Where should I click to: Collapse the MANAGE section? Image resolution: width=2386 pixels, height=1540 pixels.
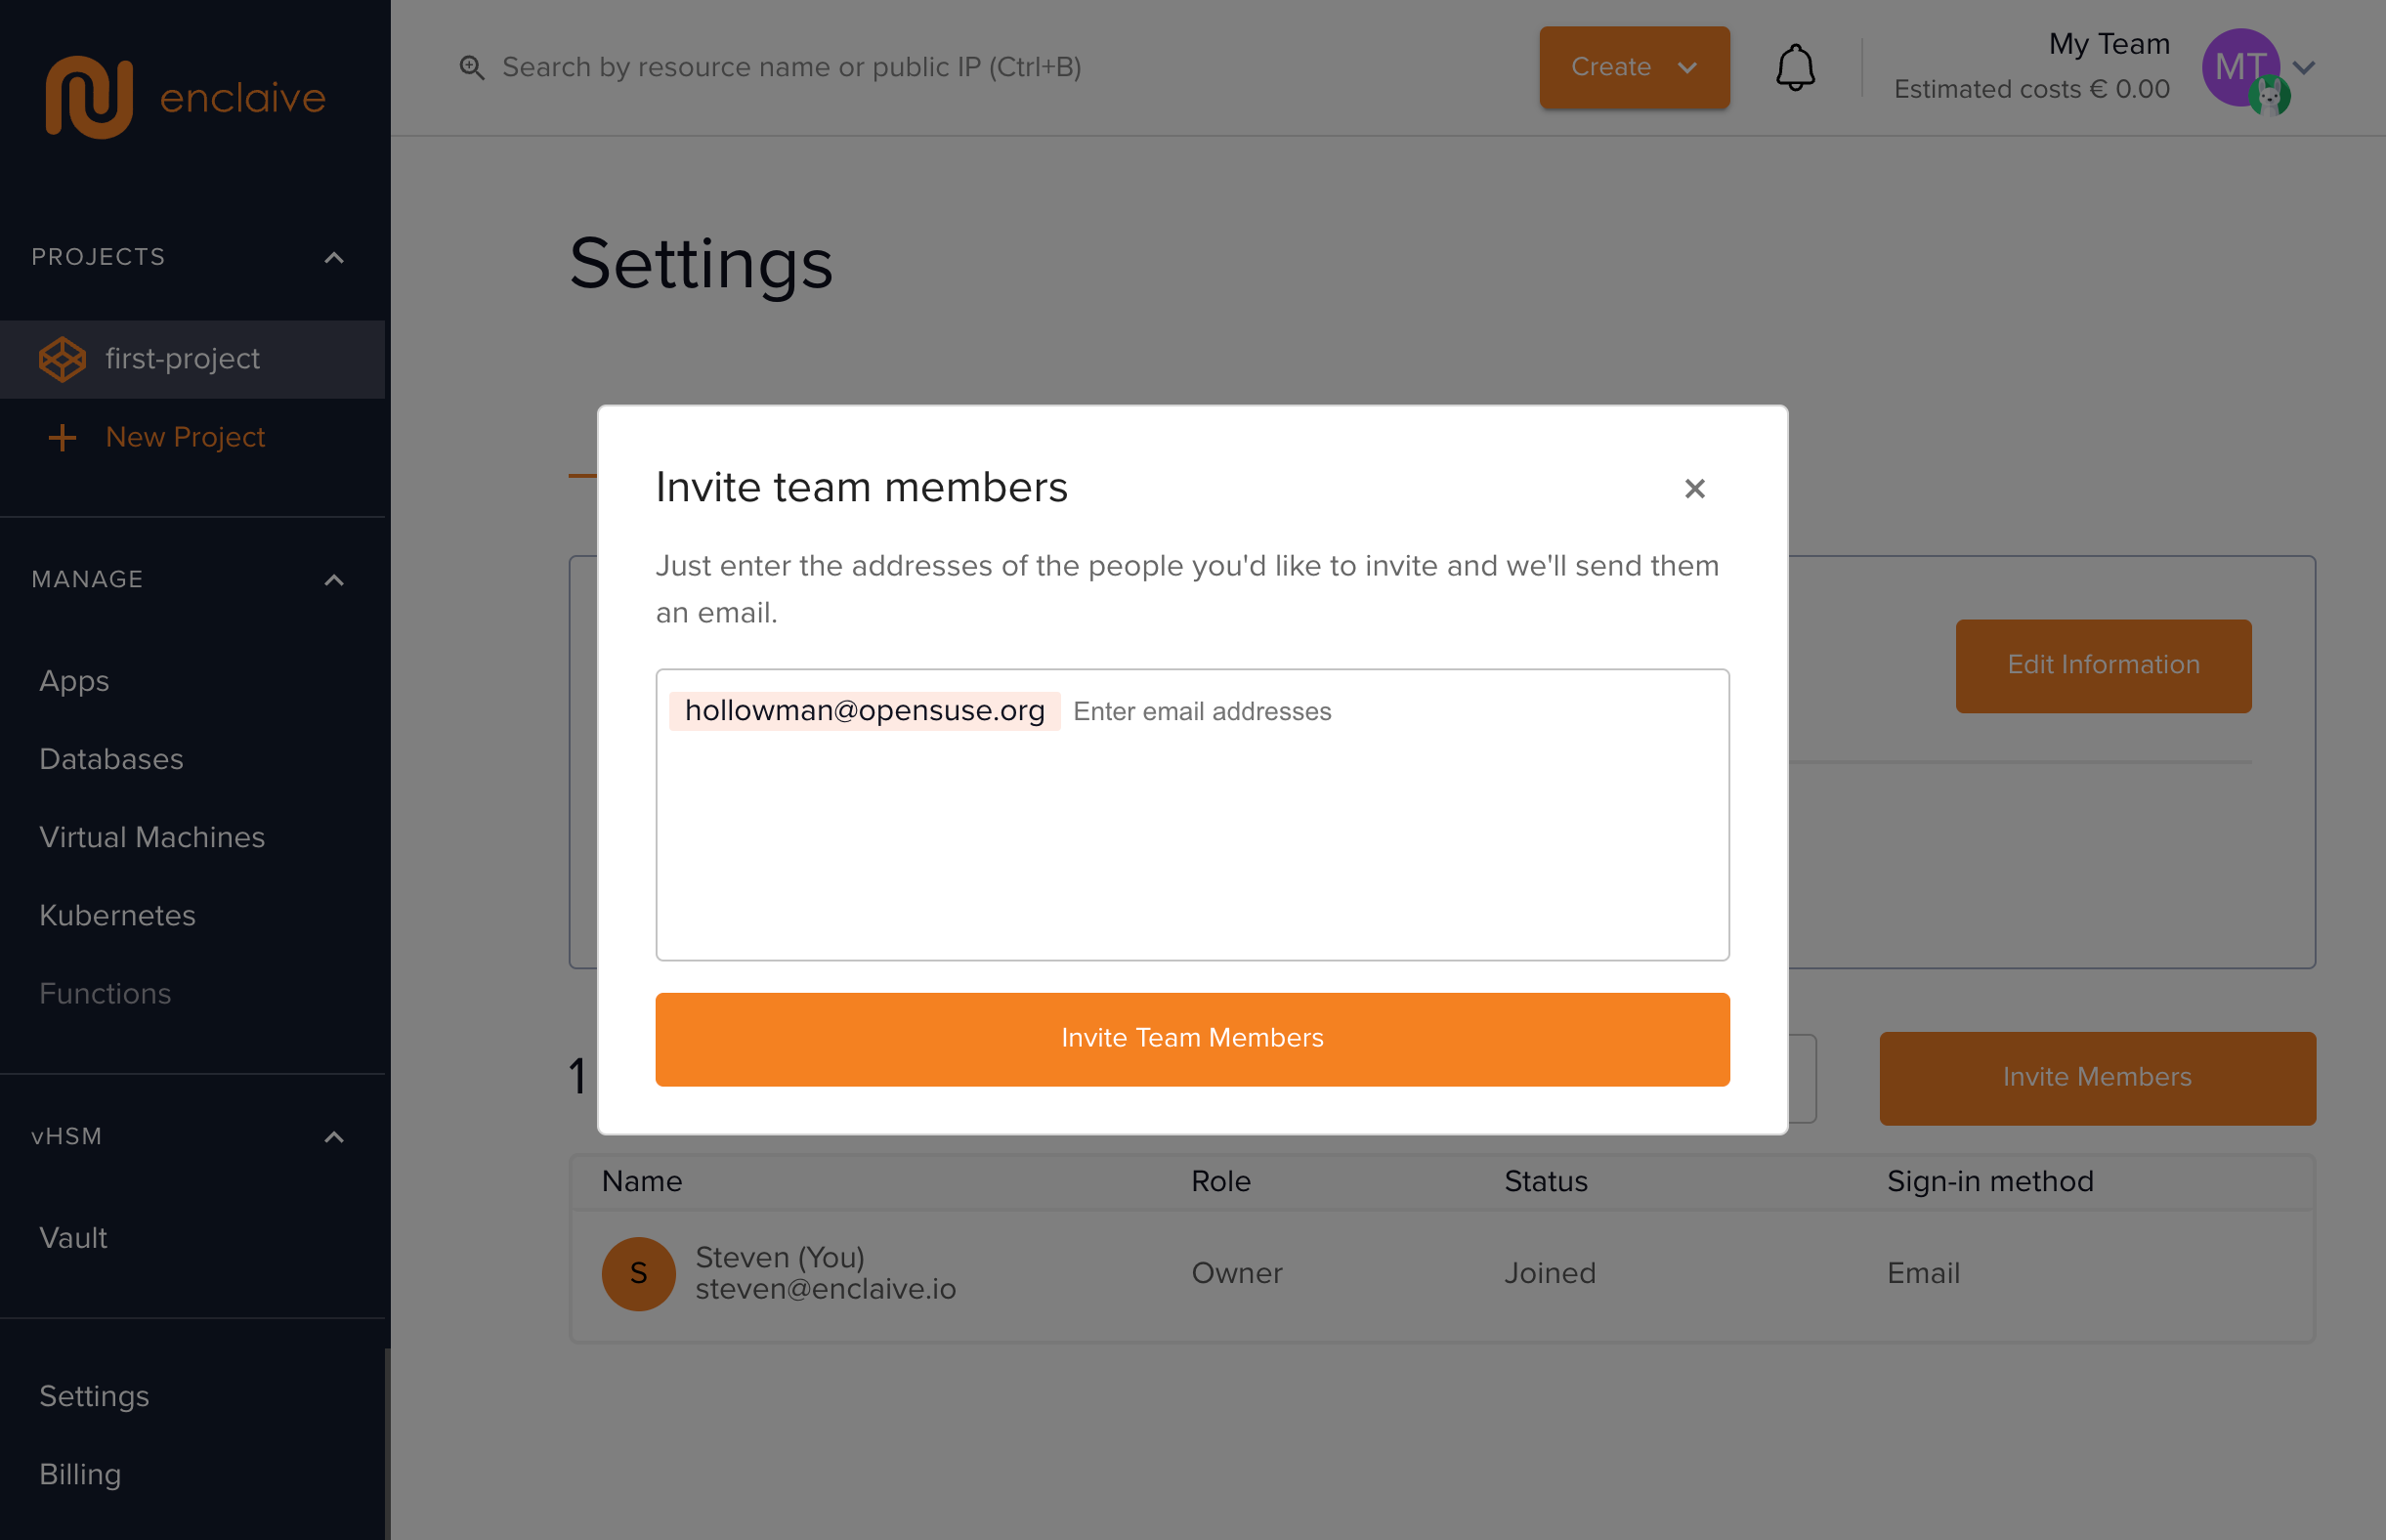pos(334,580)
